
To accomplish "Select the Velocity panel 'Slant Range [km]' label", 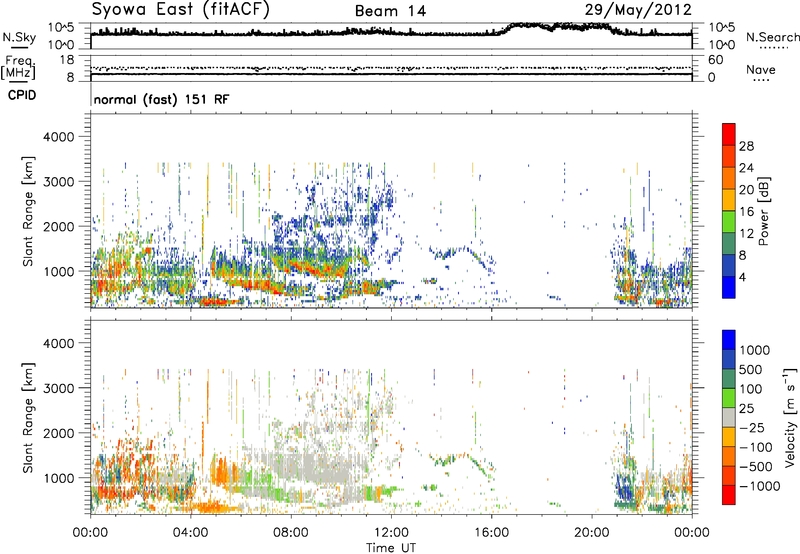I will pyautogui.click(x=28, y=418).
